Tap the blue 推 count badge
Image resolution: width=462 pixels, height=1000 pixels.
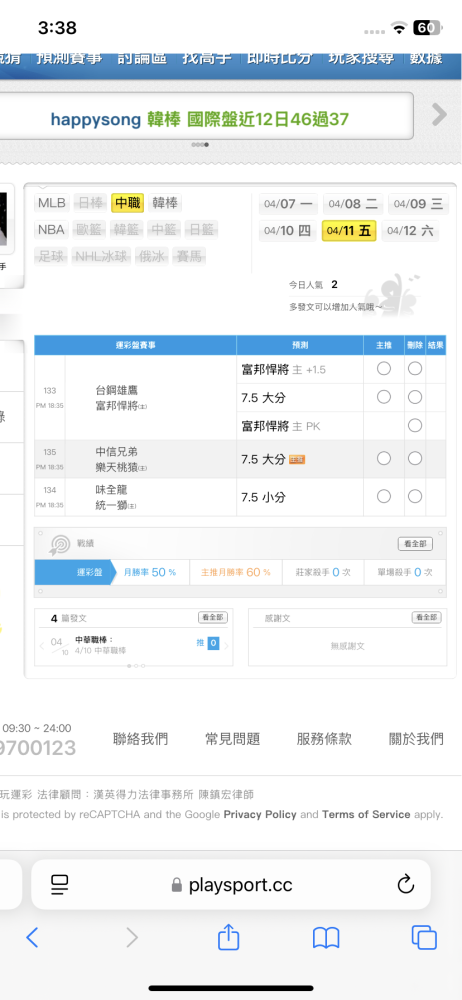click(213, 643)
